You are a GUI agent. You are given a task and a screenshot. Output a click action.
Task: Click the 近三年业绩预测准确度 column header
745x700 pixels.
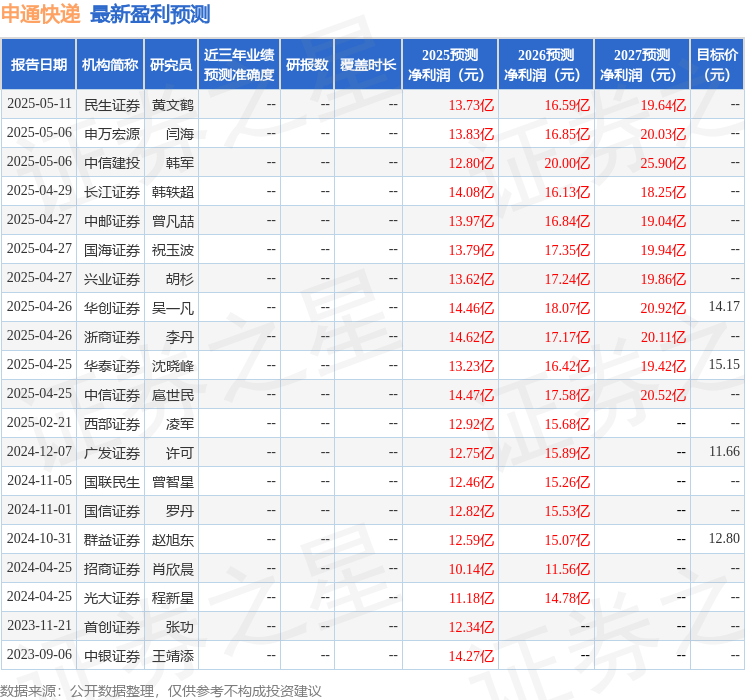(x=238, y=64)
